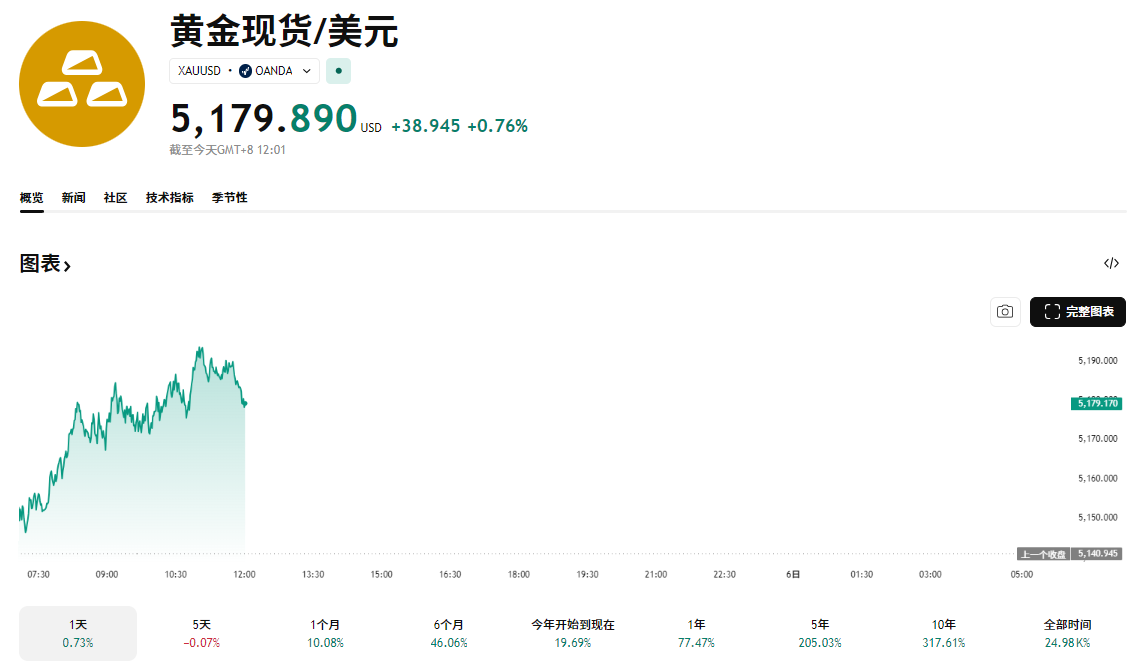This screenshot has width=1137, height=669.
Task: Select the 5天 time range
Action: click(x=201, y=632)
